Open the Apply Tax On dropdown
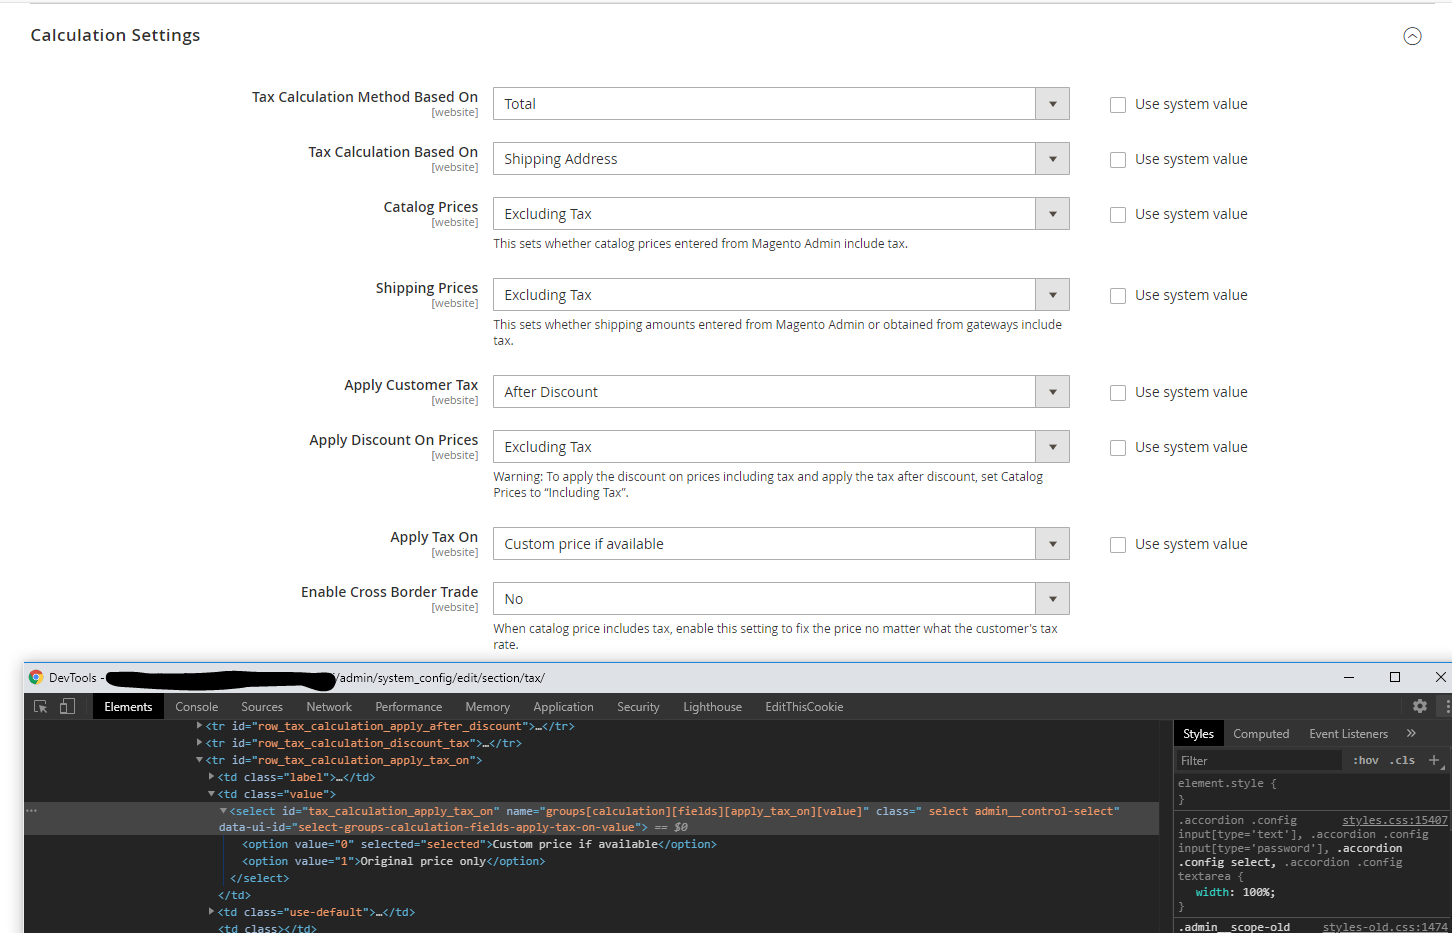Image resolution: width=1452 pixels, height=933 pixels. pos(781,544)
